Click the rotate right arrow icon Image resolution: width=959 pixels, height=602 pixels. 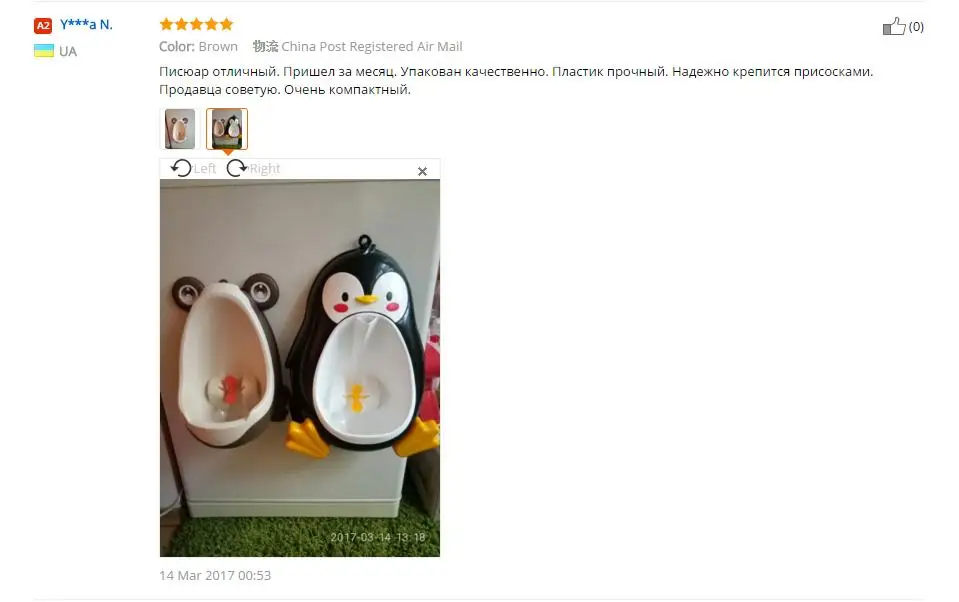[237, 168]
